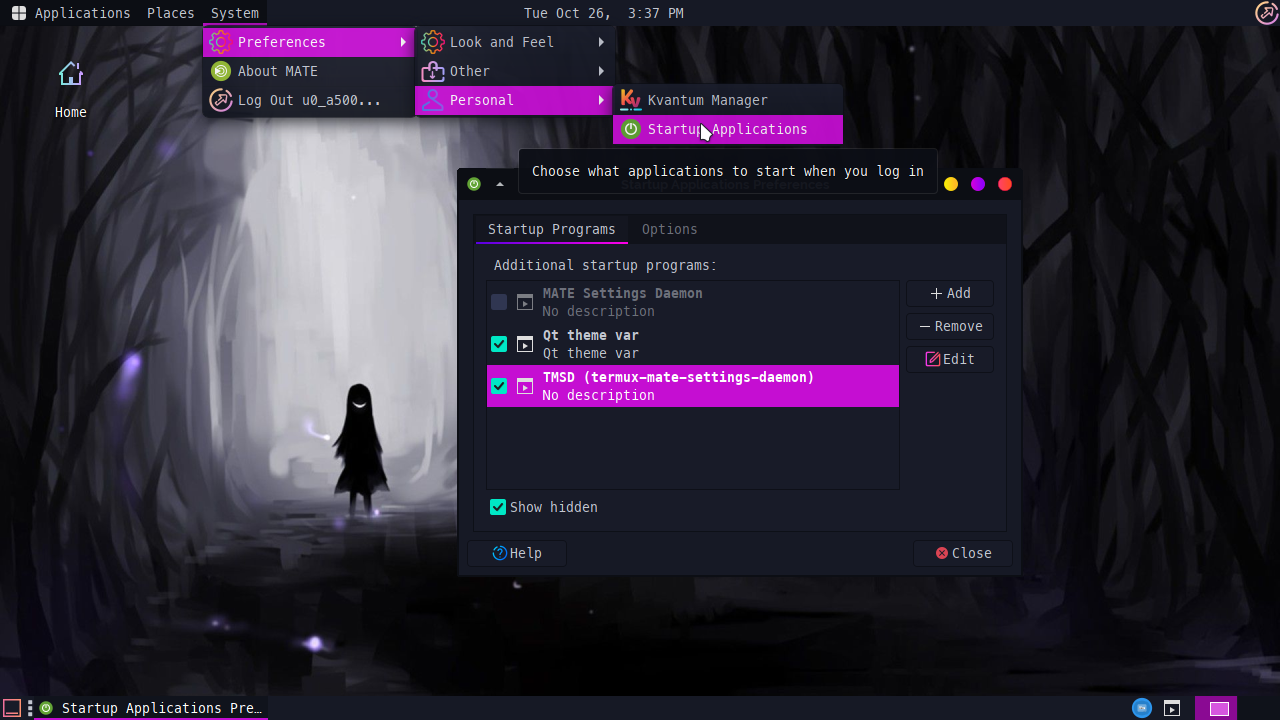Select the 'Qt theme var' list entry
This screenshot has width=1280, height=720.
coord(693,344)
